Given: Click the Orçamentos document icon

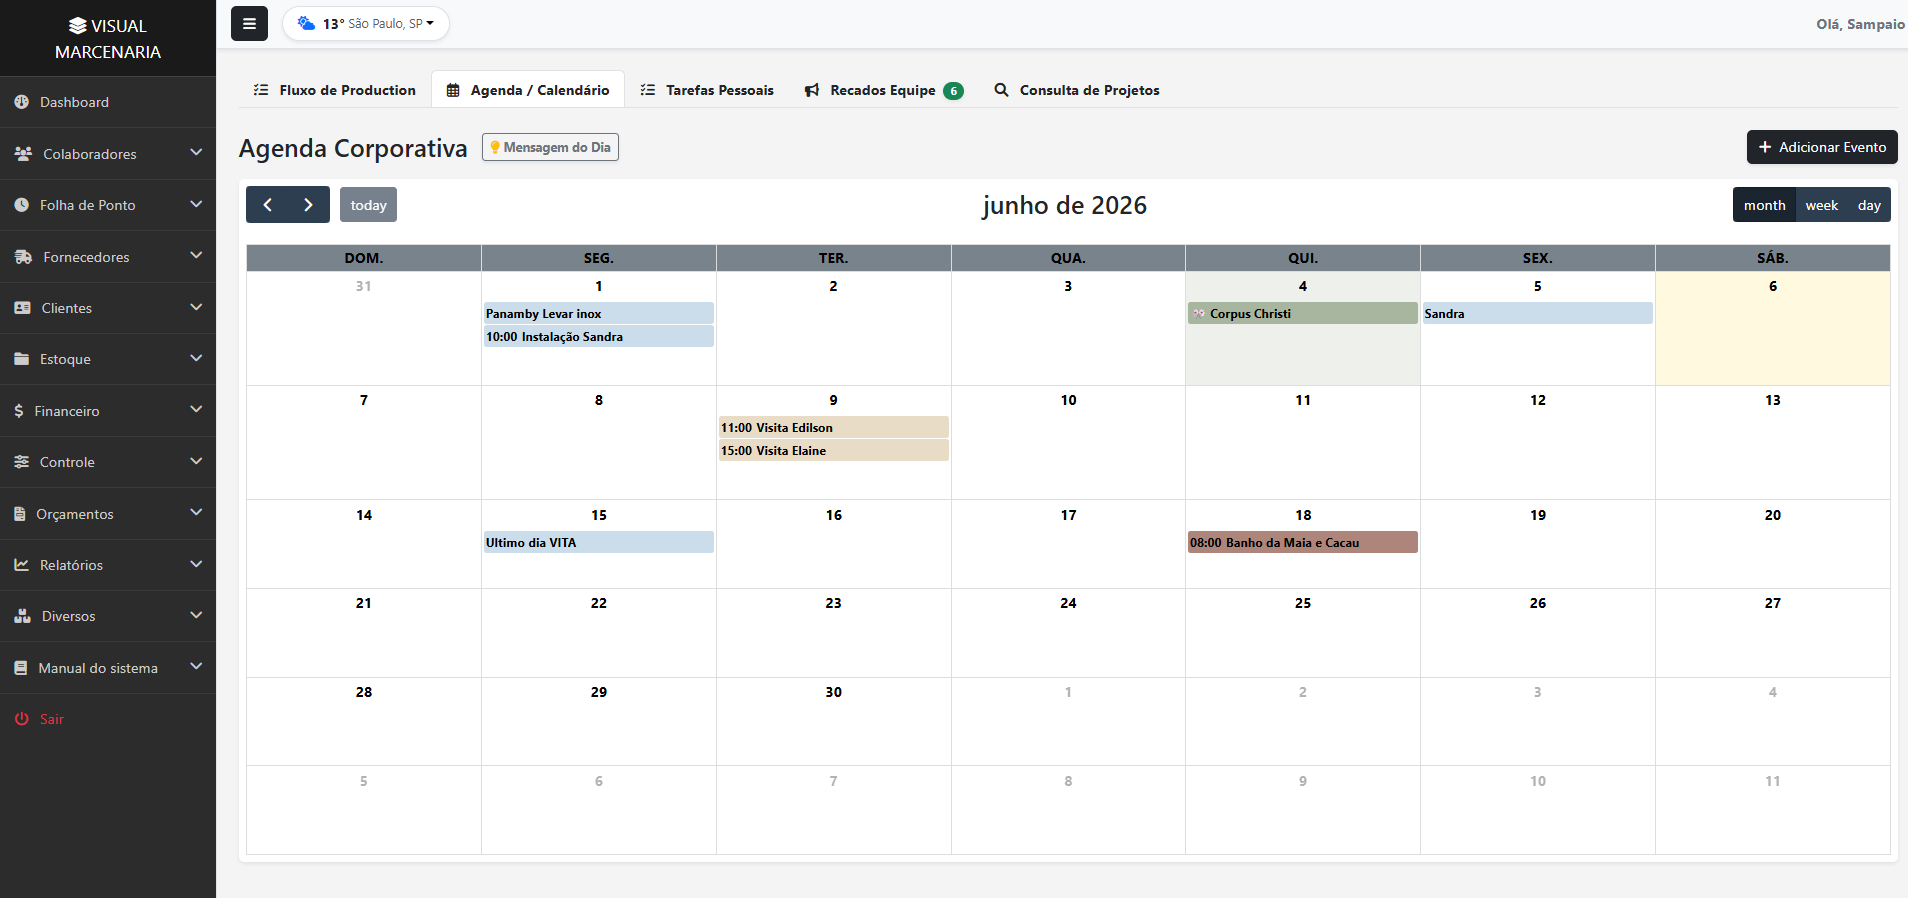Looking at the screenshot, I should coord(20,514).
